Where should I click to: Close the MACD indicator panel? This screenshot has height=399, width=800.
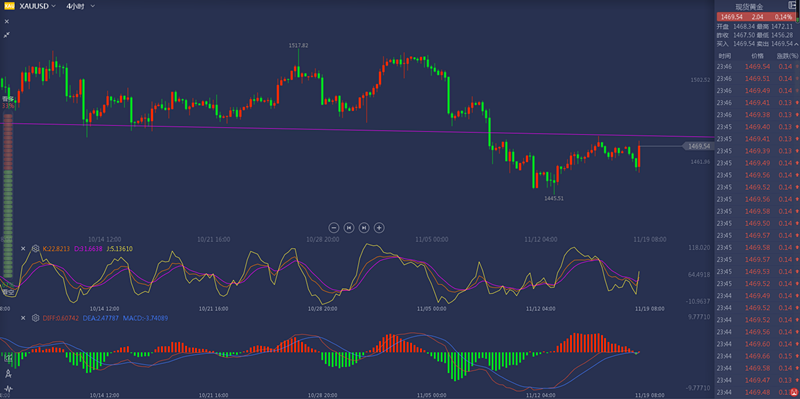tap(23, 318)
